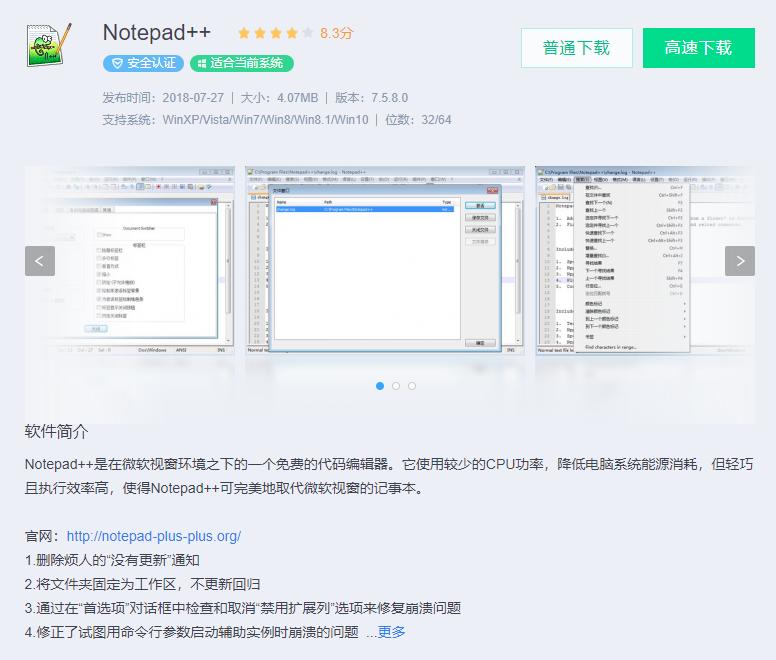Click the 大小: 4.07MB text
The height and width of the screenshot is (660, 776).
tap(279, 97)
